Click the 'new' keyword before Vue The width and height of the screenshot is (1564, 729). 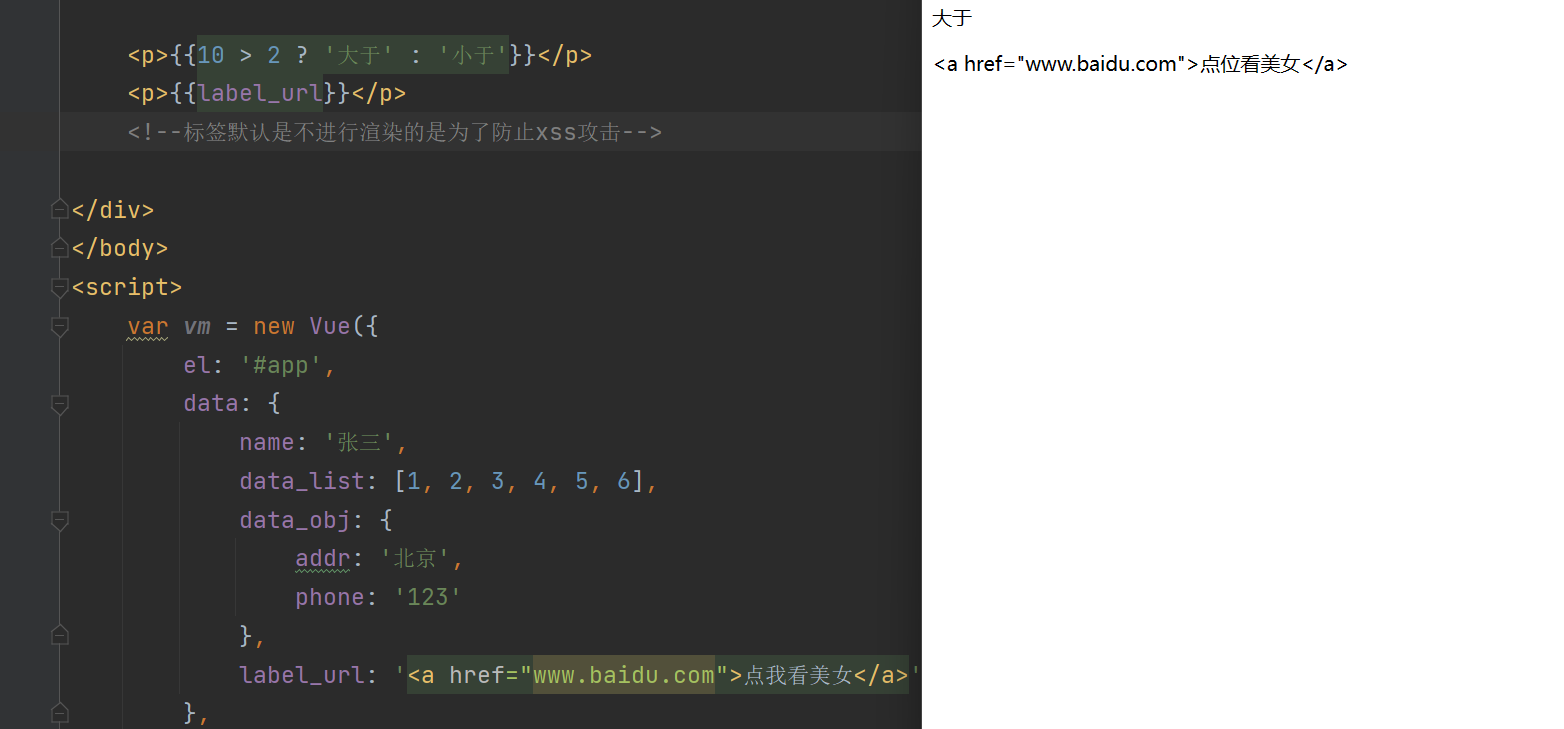click(x=274, y=327)
